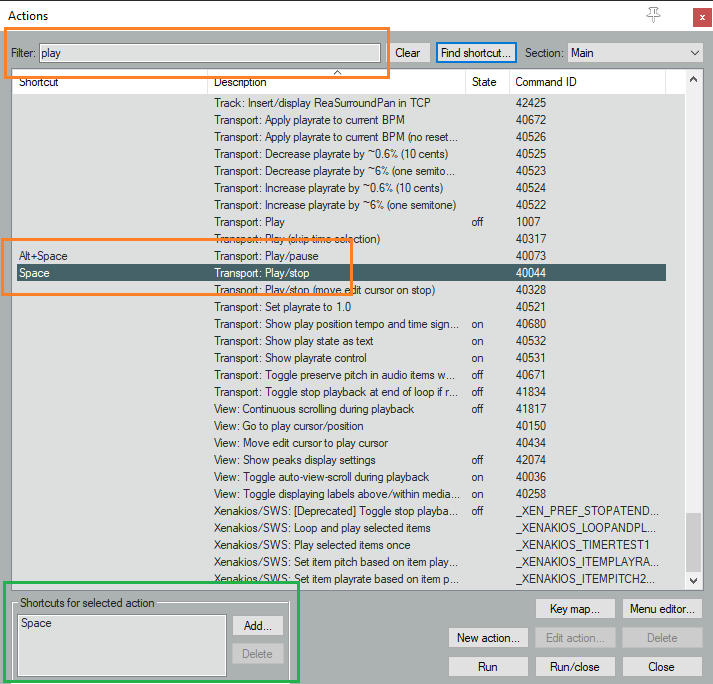Click the scrollbar up arrow
The width and height of the screenshot is (713, 684).
click(x=694, y=80)
